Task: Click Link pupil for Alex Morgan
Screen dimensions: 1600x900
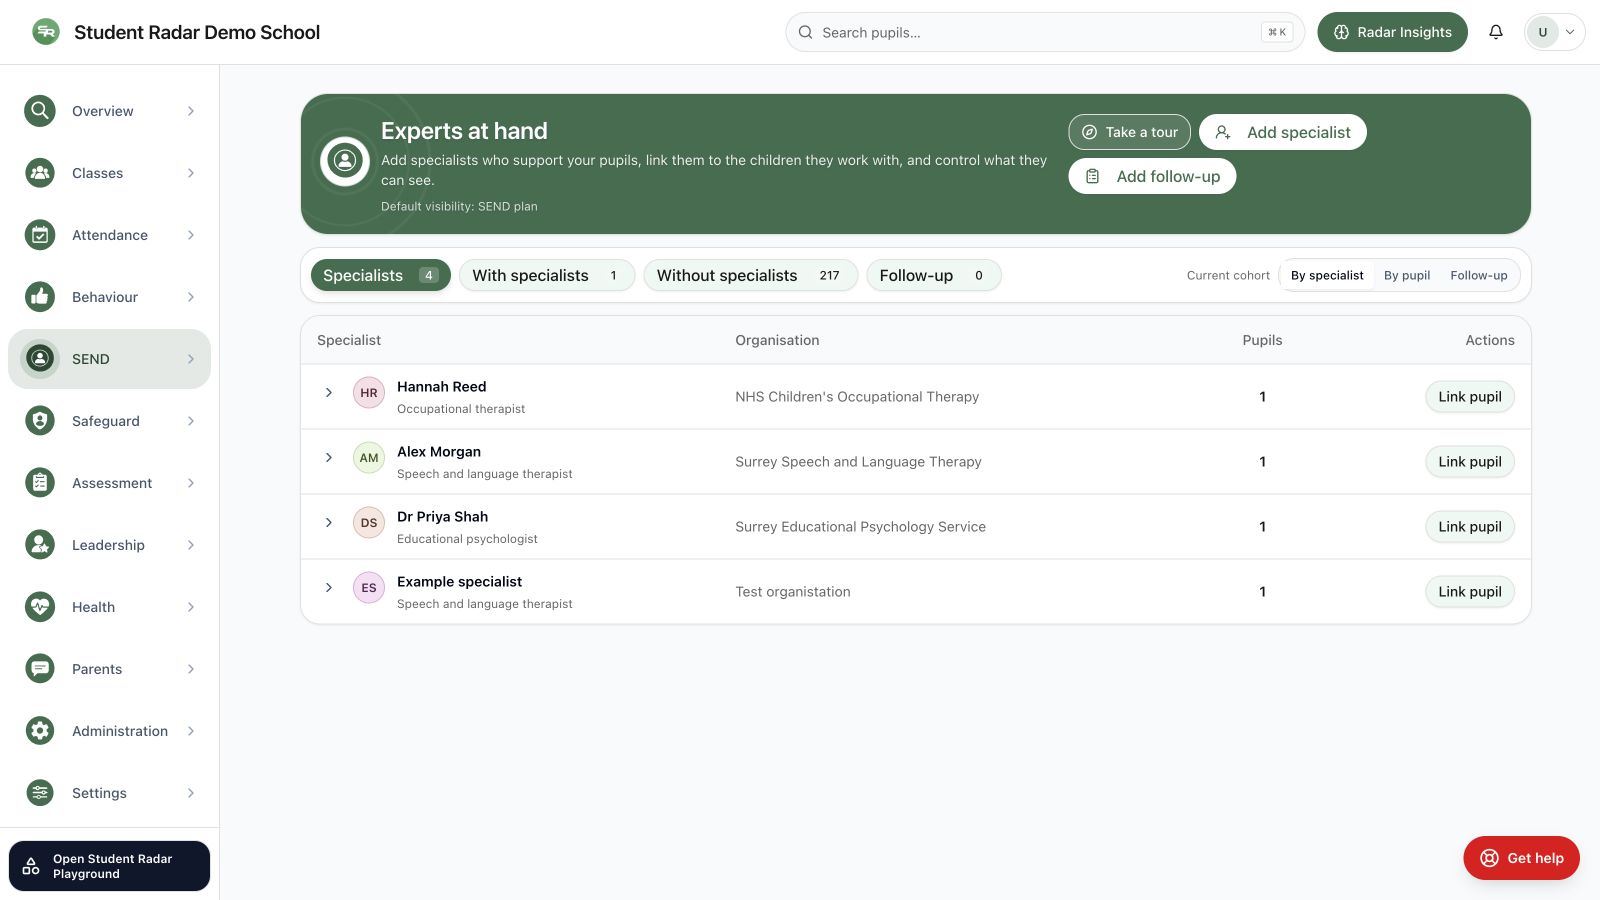Action: coord(1469,462)
